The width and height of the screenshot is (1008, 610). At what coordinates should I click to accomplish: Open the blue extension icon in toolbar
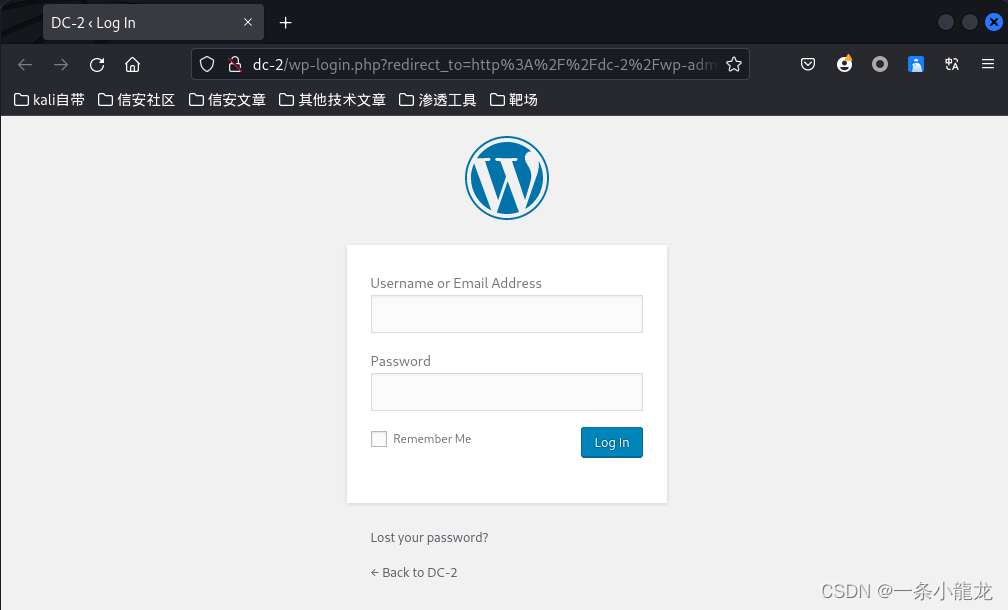click(916, 64)
